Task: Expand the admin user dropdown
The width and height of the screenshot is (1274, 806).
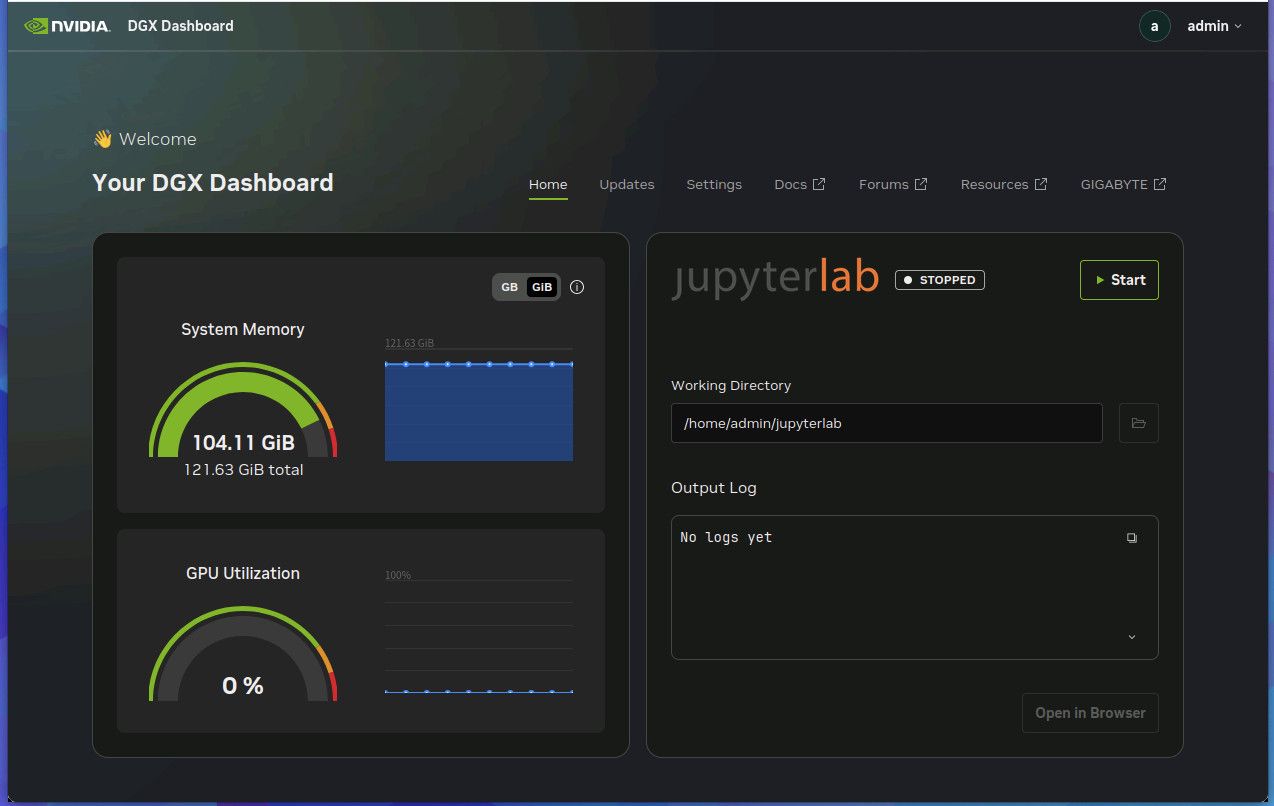Action: click(1214, 26)
